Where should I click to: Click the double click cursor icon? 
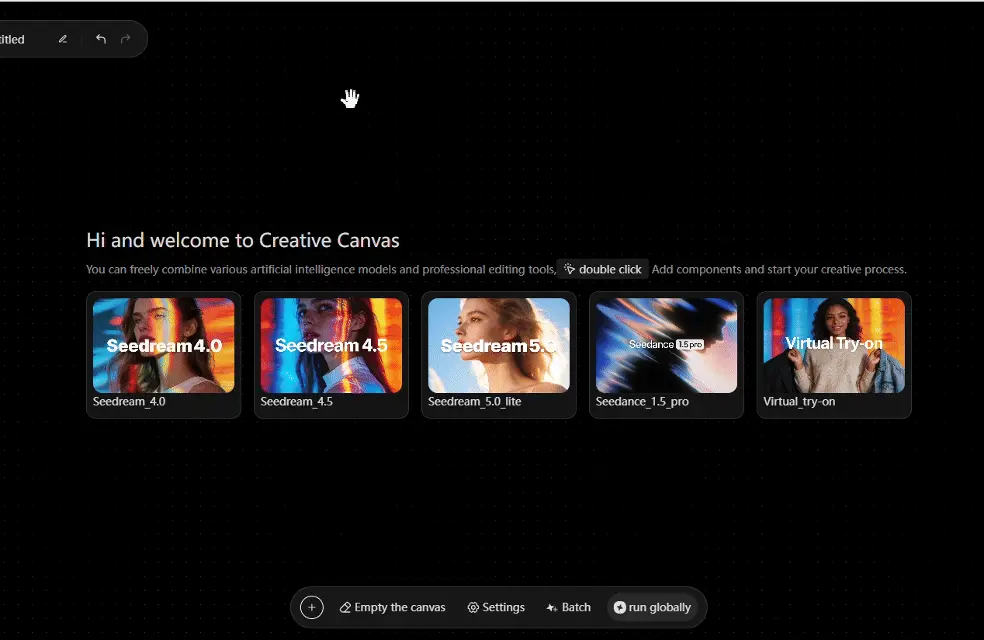coord(569,269)
